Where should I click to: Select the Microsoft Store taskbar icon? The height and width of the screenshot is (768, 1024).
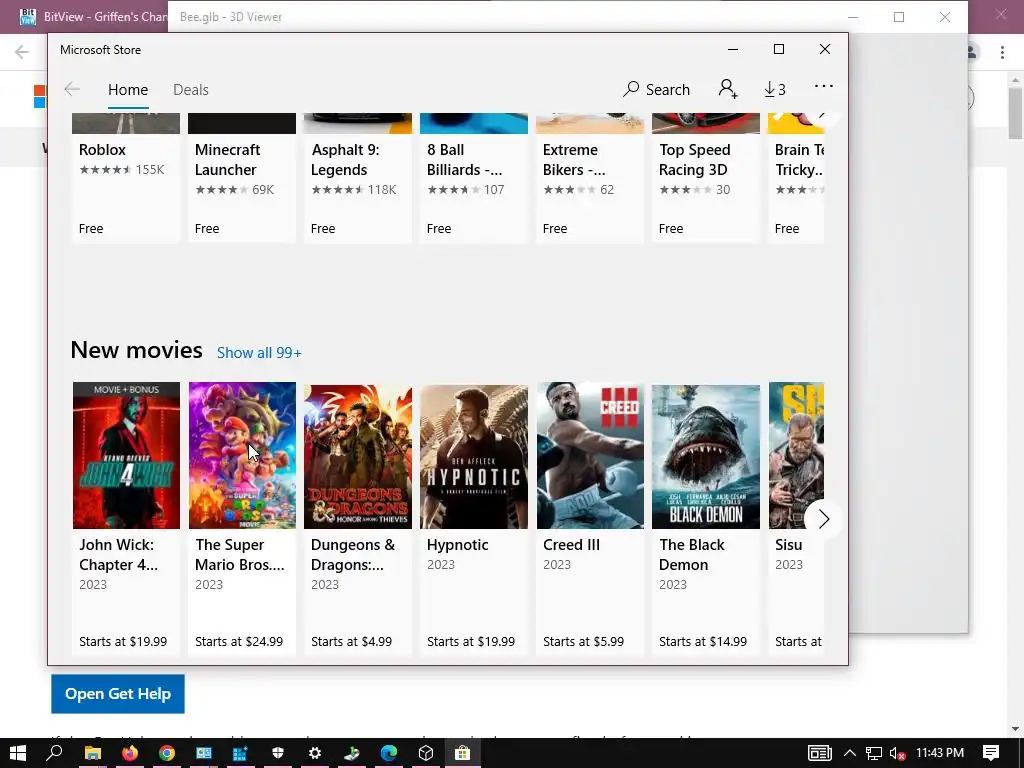point(462,753)
